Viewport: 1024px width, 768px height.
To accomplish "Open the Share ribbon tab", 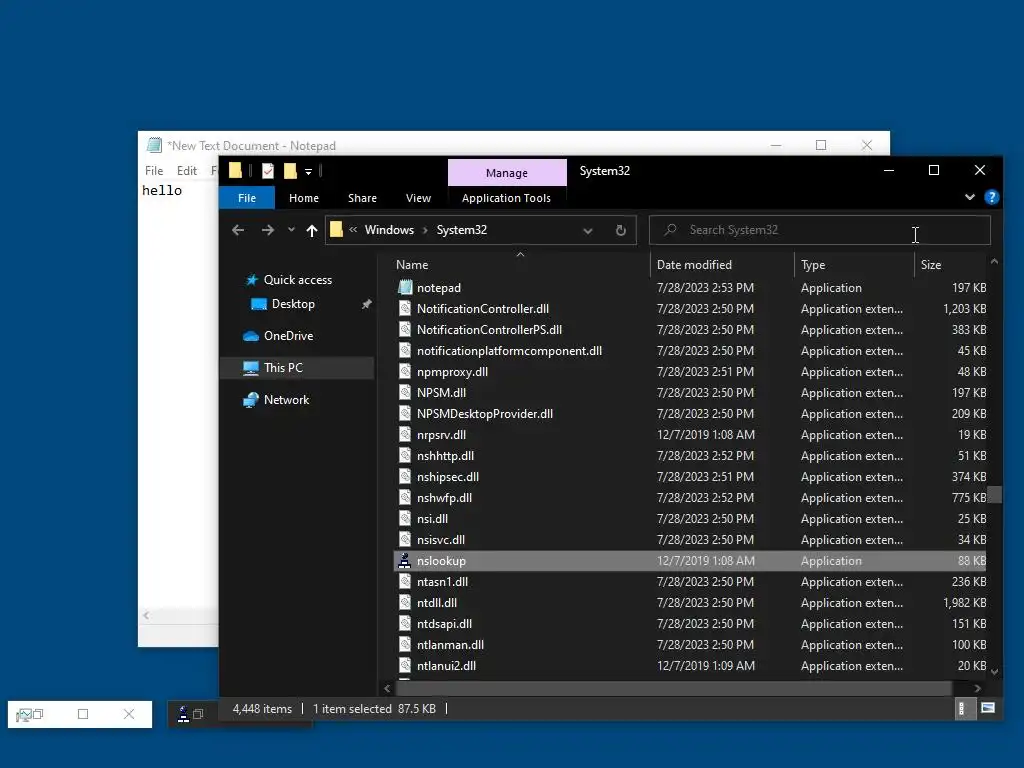I will pos(362,198).
